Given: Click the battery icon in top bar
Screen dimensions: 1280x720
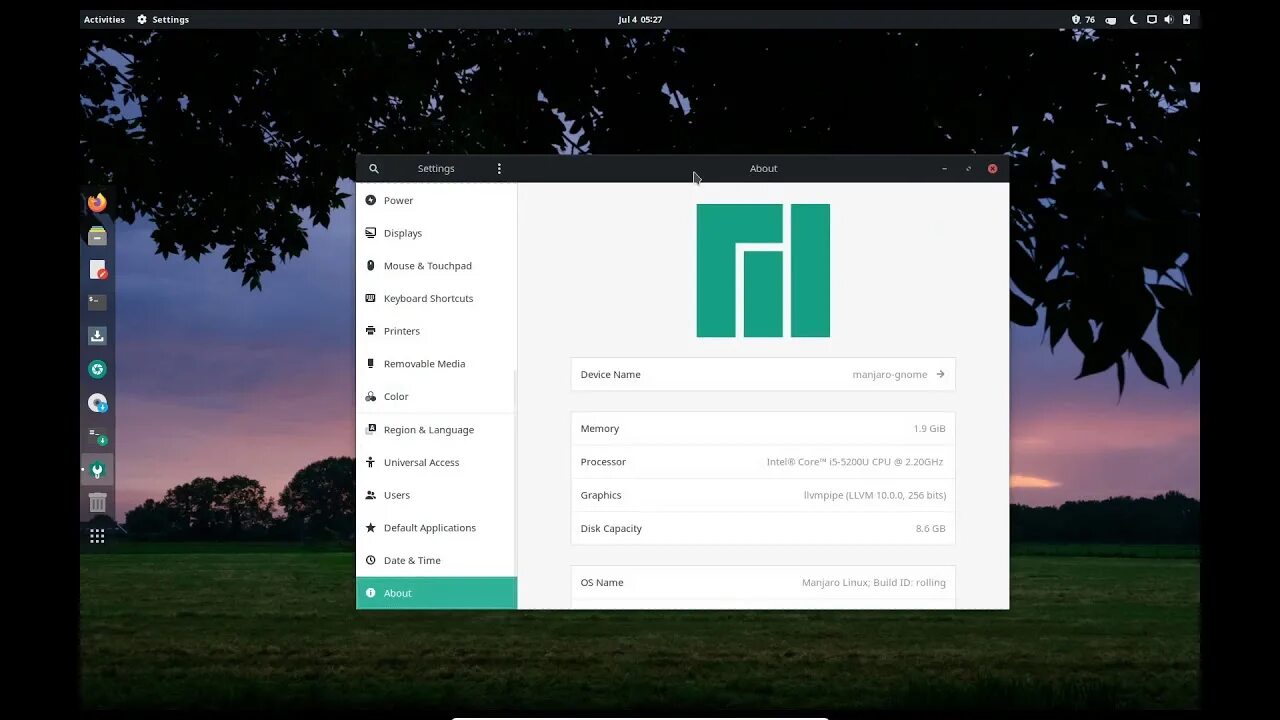Looking at the screenshot, I should (1187, 19).
